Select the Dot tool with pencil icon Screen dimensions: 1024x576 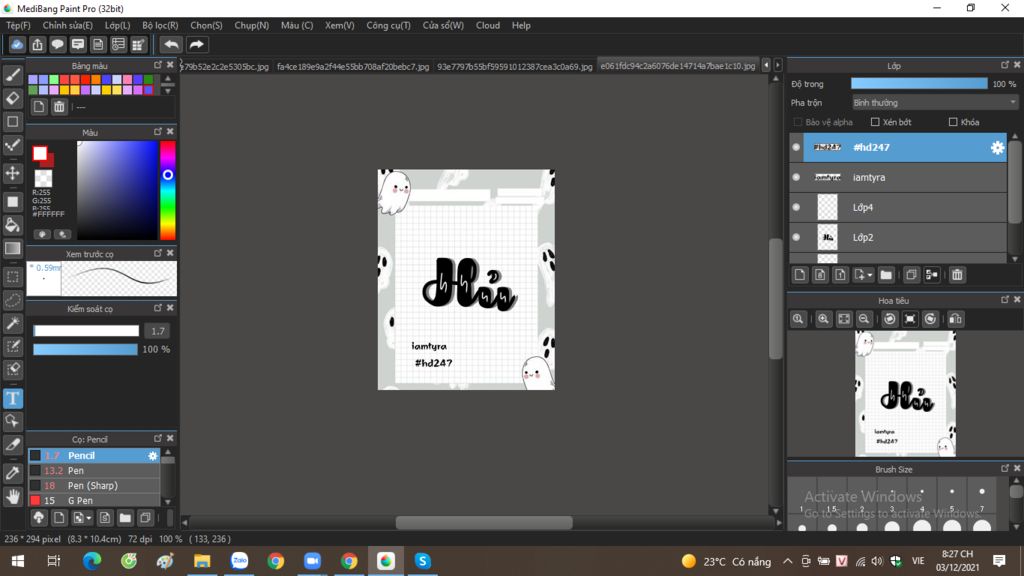tap(12, 145)
